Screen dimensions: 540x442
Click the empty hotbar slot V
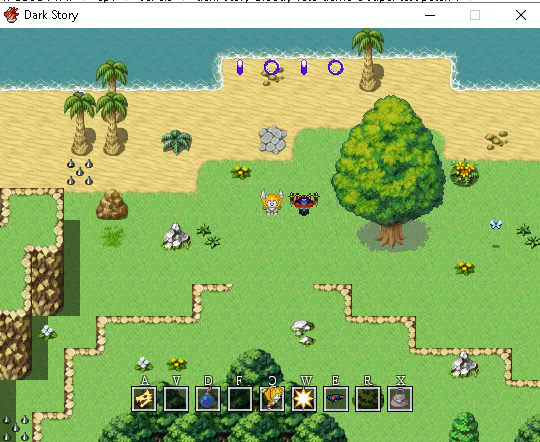(x=176, y=399)
